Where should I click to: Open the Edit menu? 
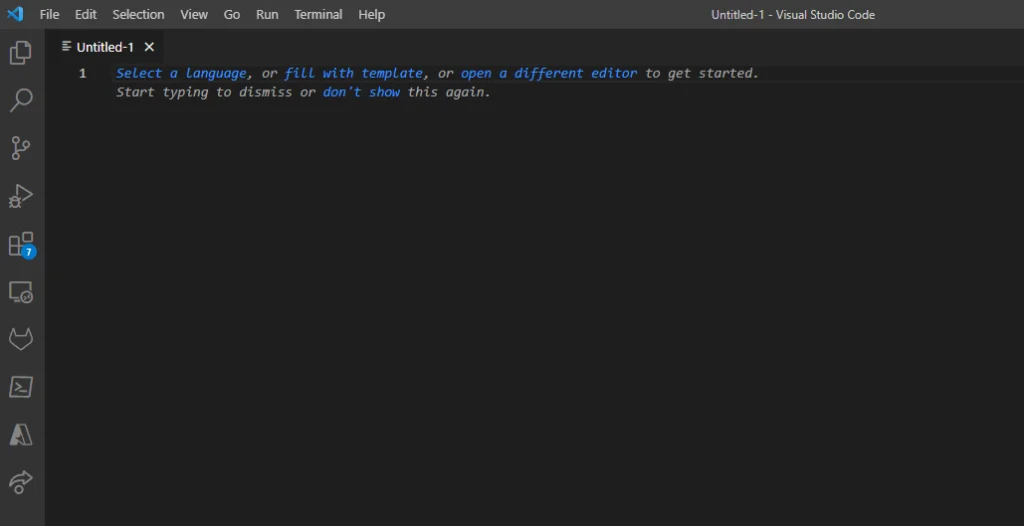coord(86,14)
